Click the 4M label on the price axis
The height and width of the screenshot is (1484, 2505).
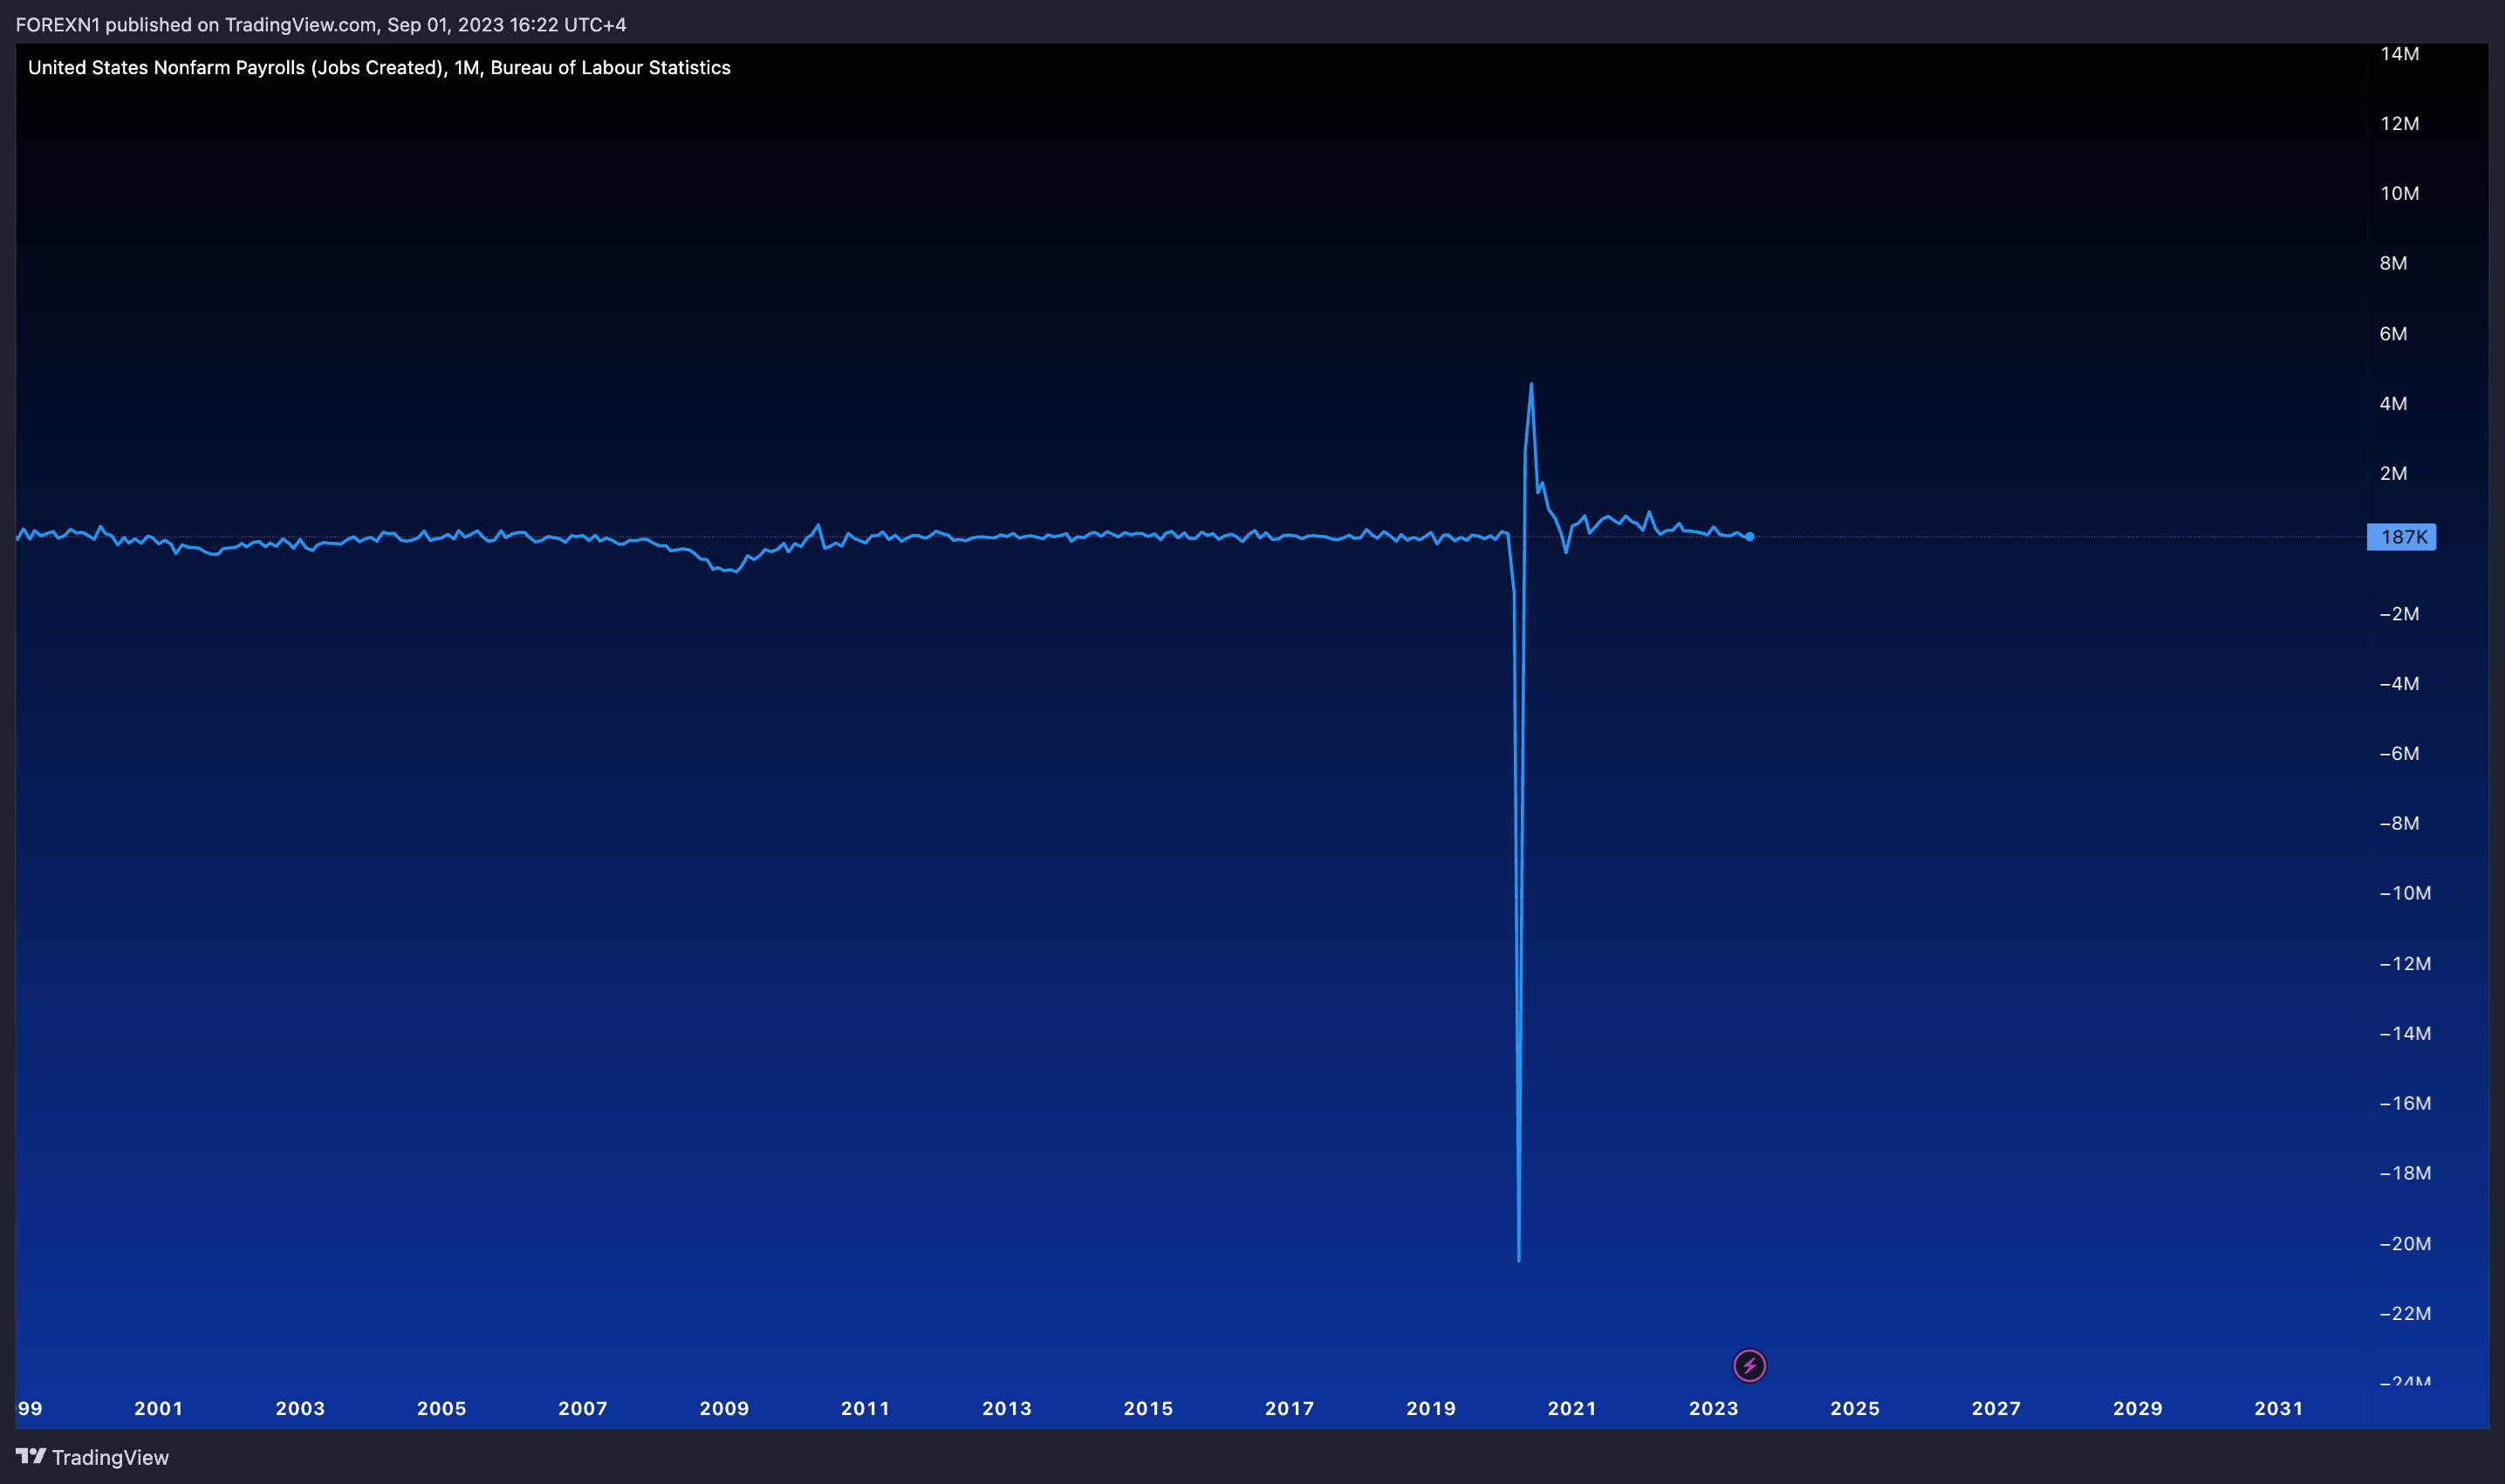tap(2393, 403)
